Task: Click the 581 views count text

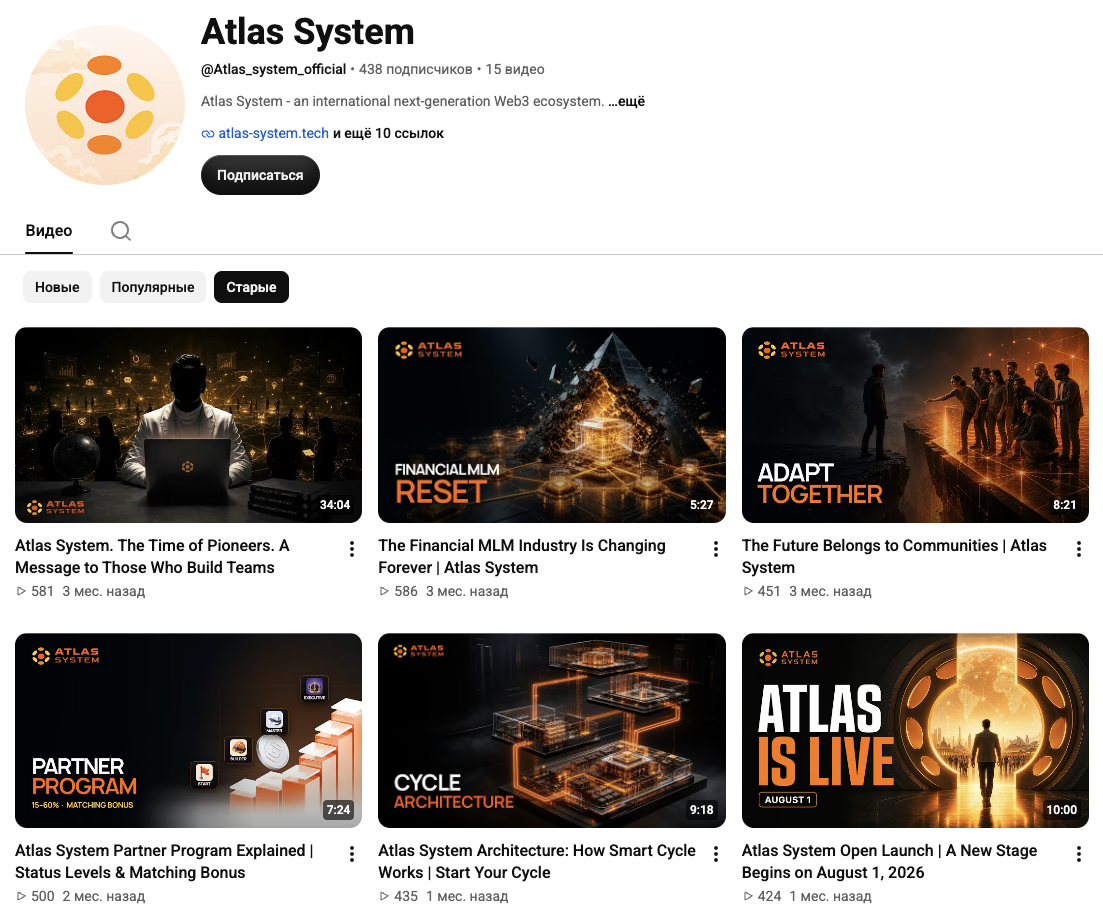Action: (42, 591)
